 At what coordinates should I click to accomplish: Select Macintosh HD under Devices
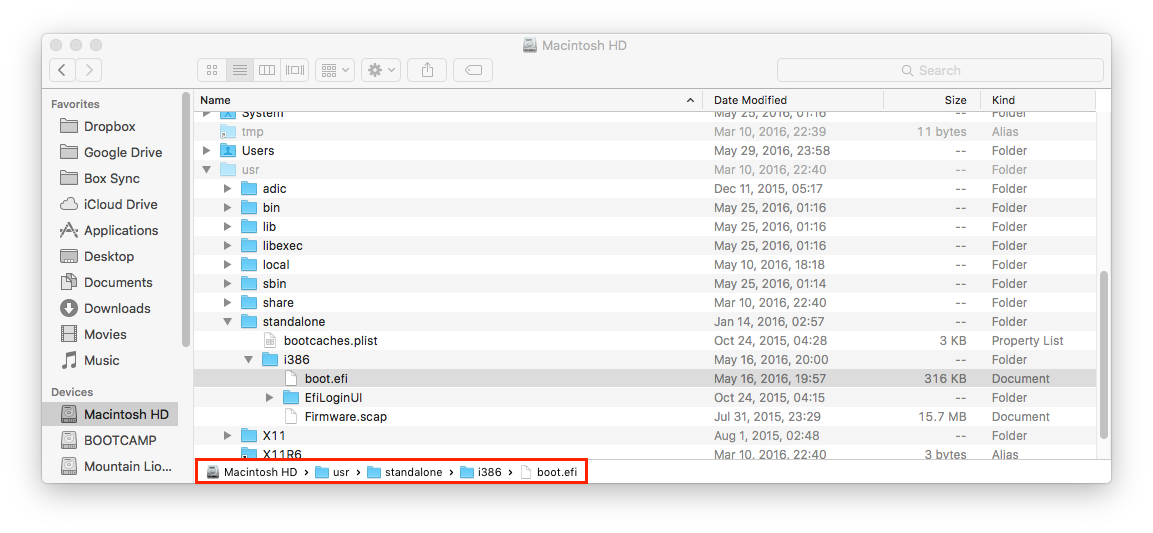110,414
